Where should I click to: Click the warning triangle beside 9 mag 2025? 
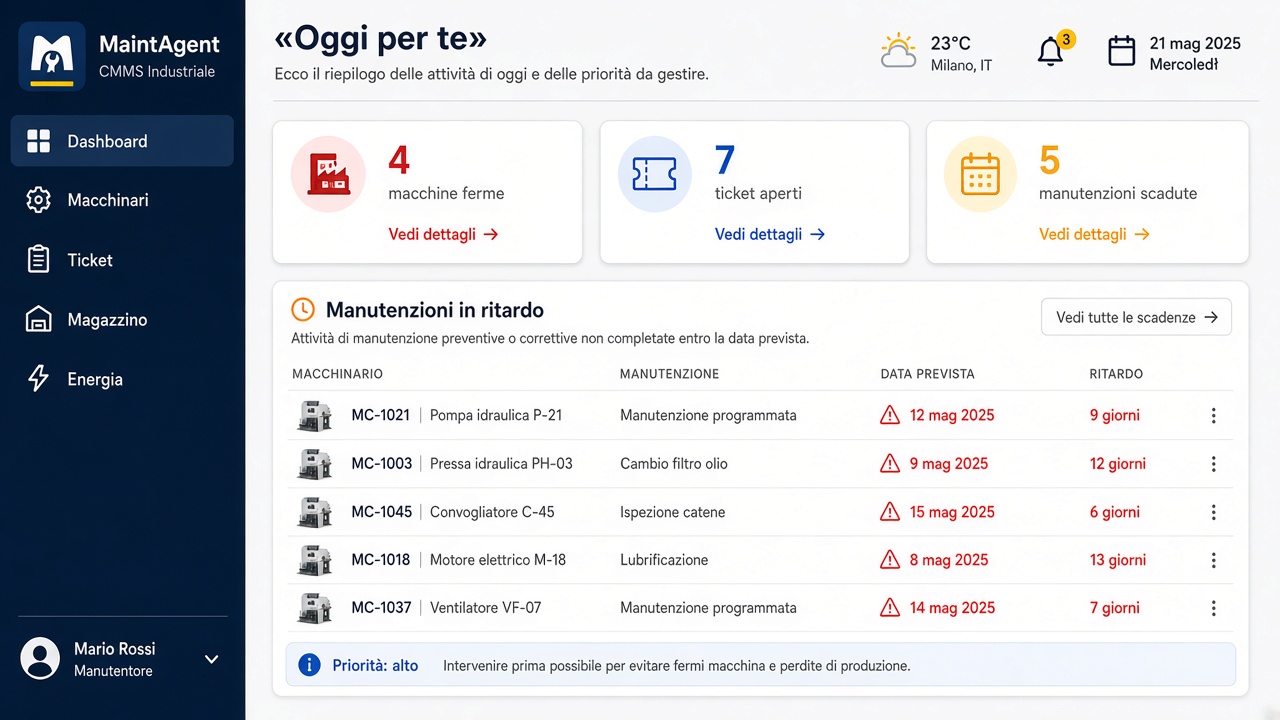point(890,463)
